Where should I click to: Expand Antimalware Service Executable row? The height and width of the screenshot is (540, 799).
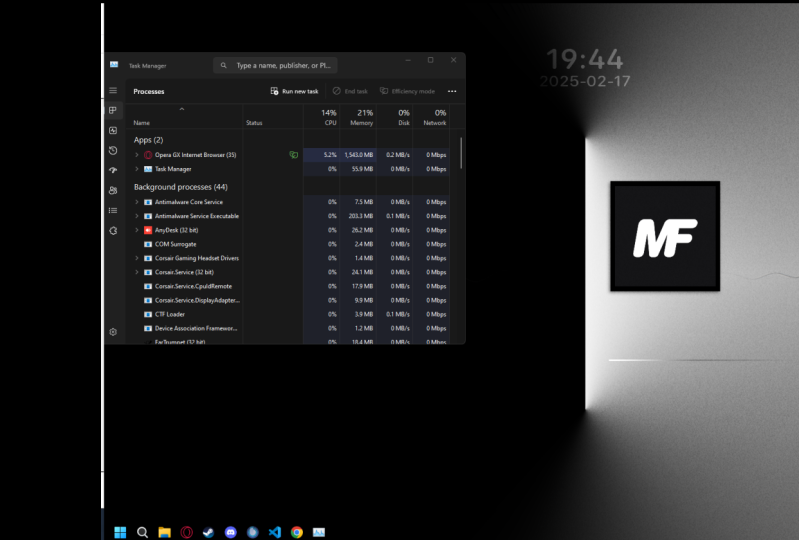coord(137,216)
